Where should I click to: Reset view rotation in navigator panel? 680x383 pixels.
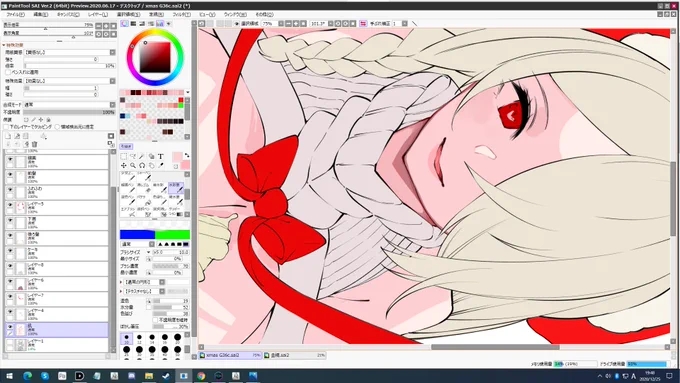click(x=114, y=34)
